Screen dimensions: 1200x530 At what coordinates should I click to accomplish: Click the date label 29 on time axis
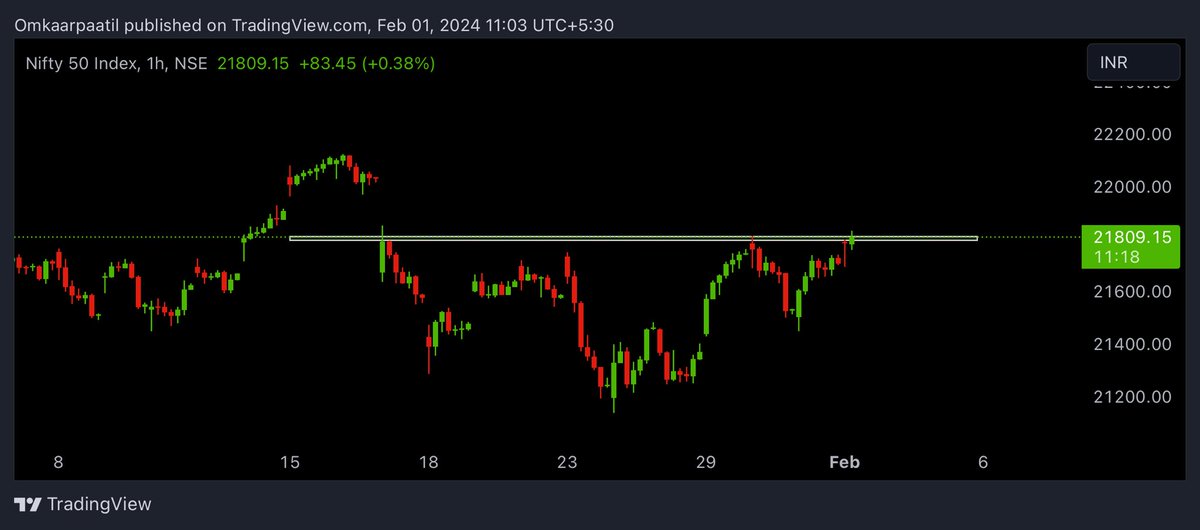click(706, 462)
